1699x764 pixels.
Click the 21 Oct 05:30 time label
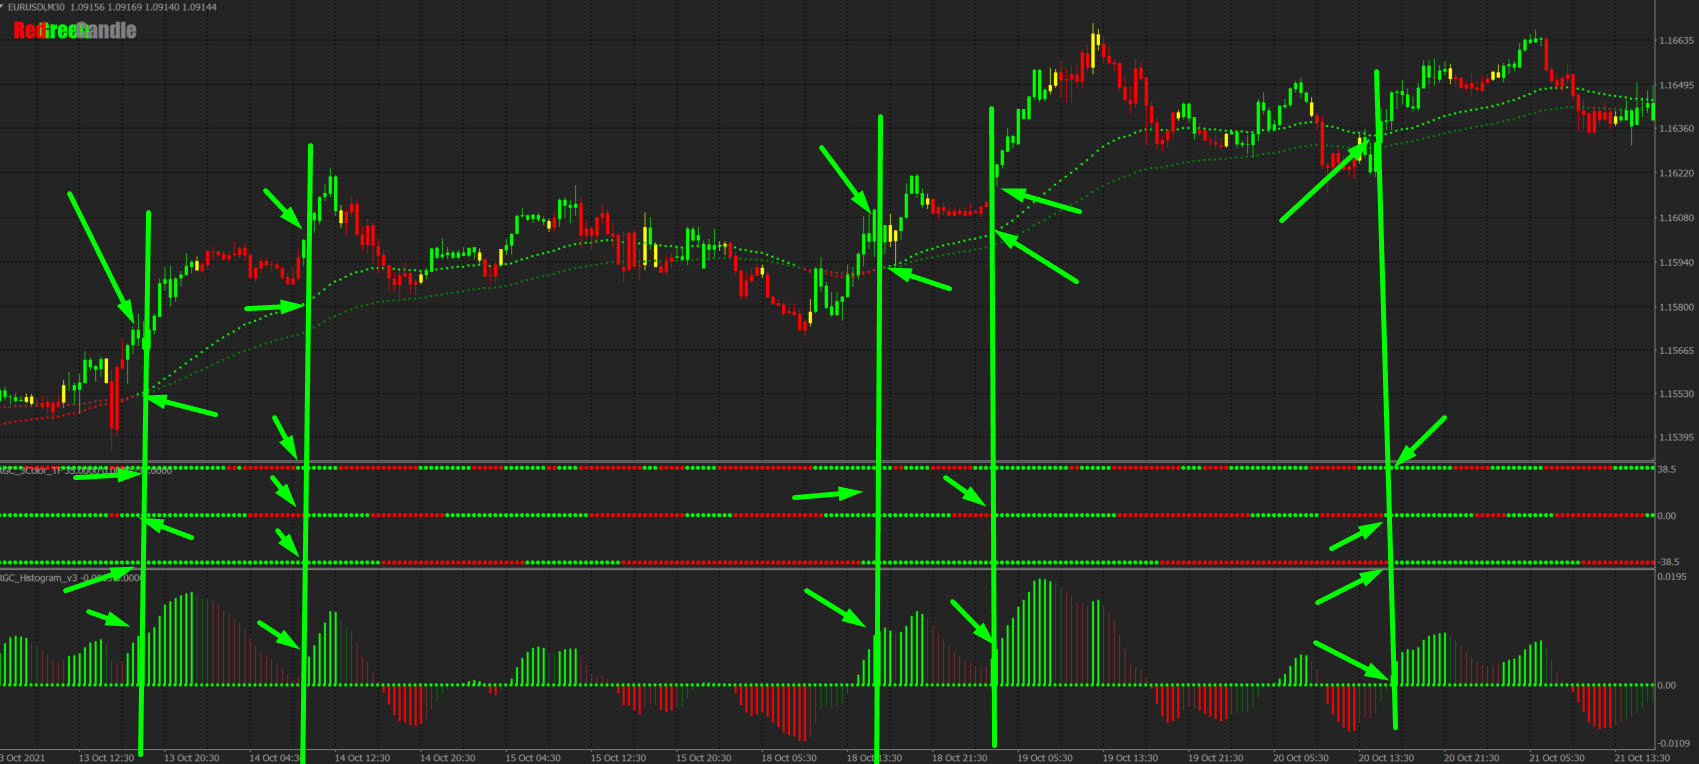[x=1557, y=758]
